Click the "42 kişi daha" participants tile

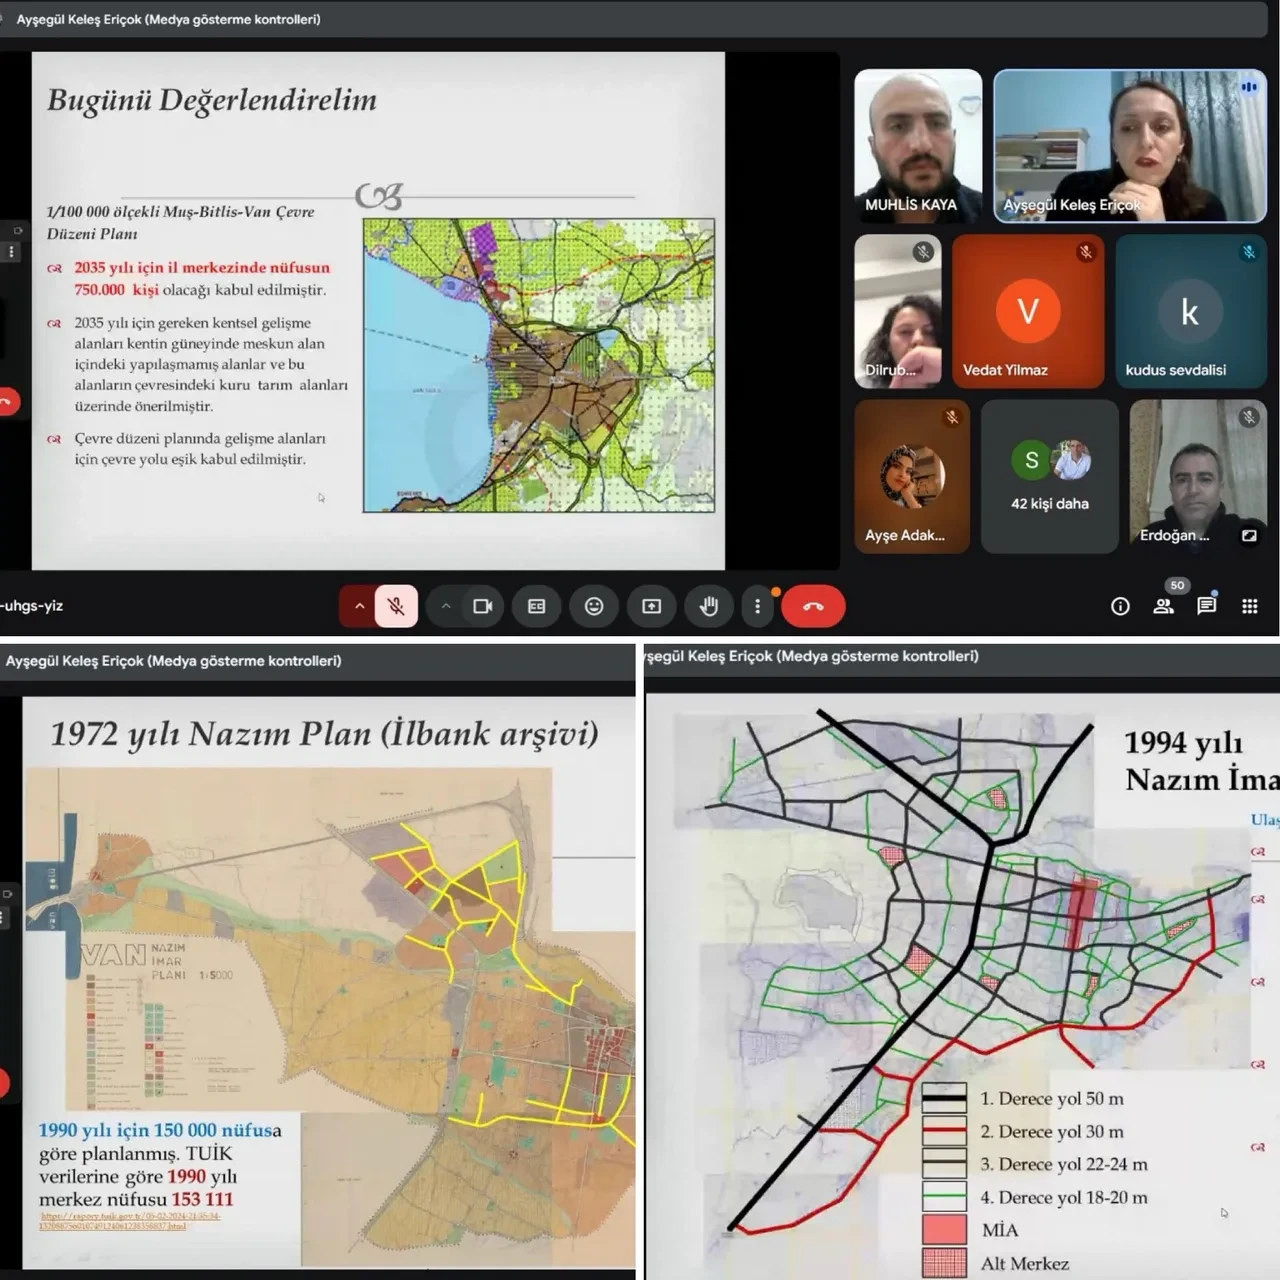1049,477
